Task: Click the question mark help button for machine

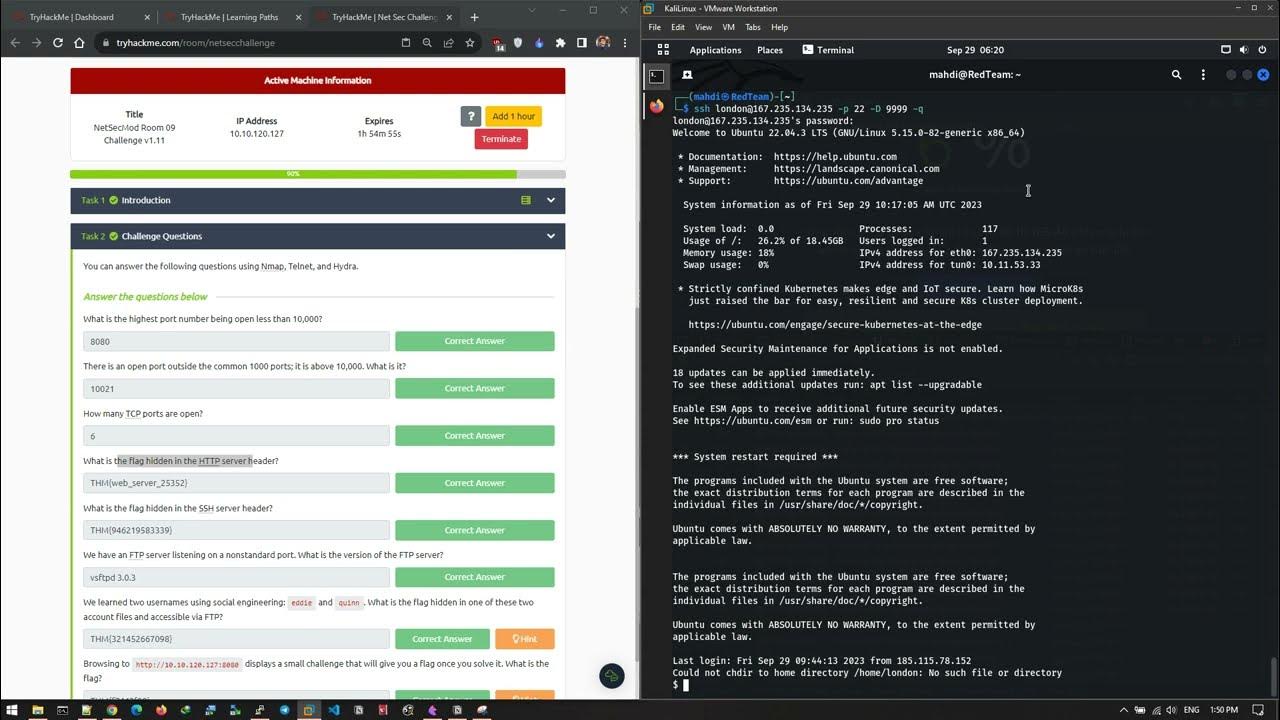Action: 471,116
